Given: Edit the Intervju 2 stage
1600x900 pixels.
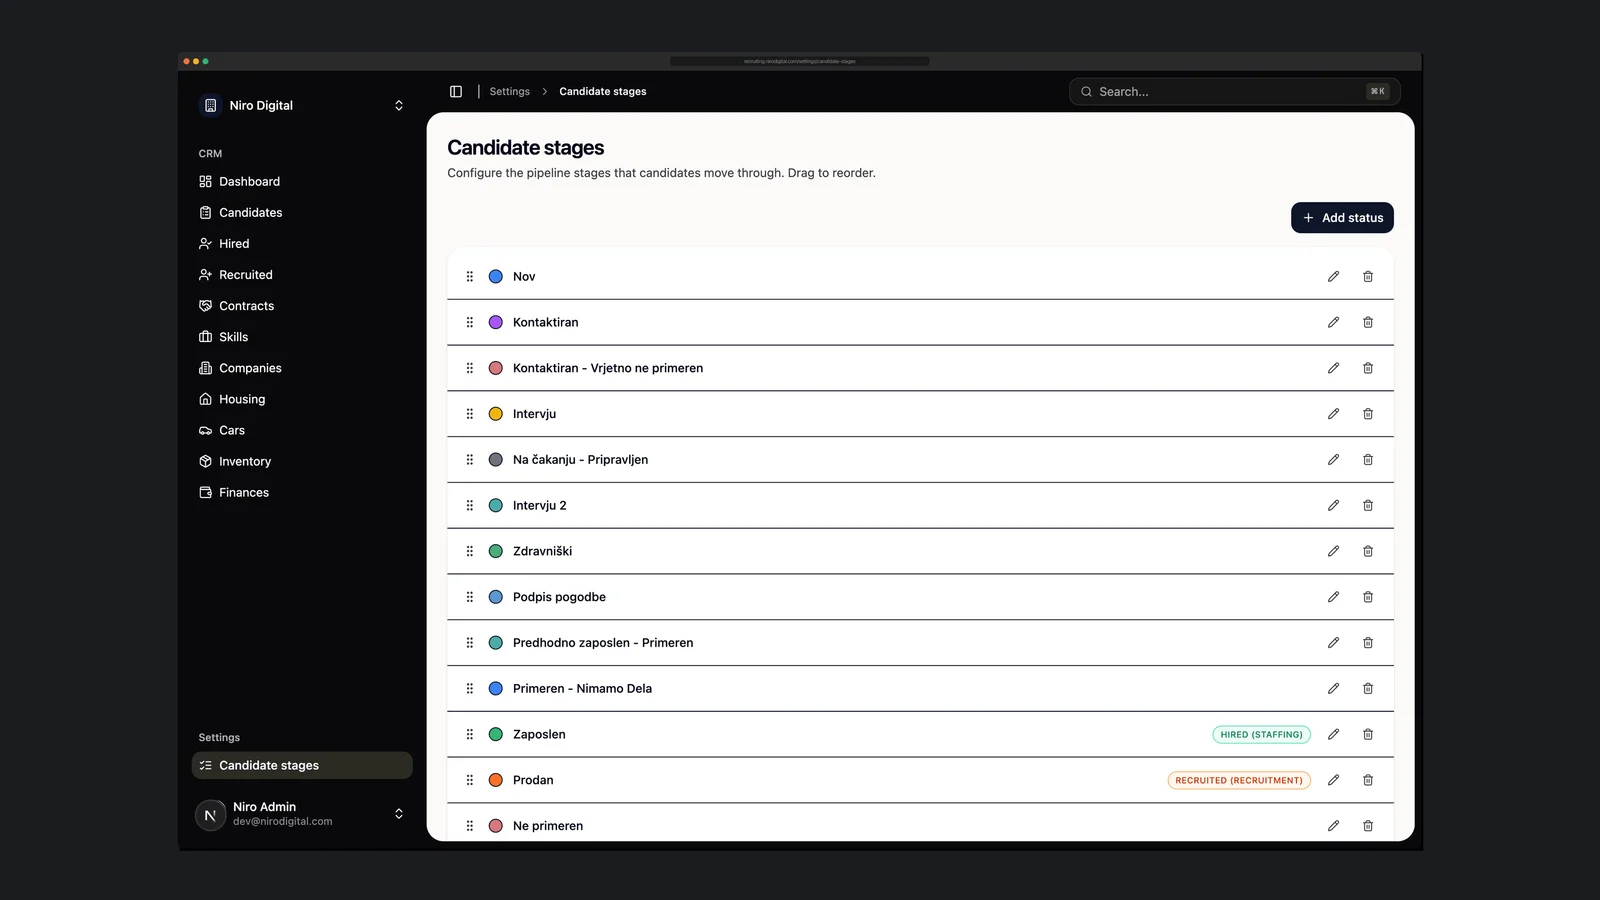Looking at the screenshot, I should (1333, 505).
